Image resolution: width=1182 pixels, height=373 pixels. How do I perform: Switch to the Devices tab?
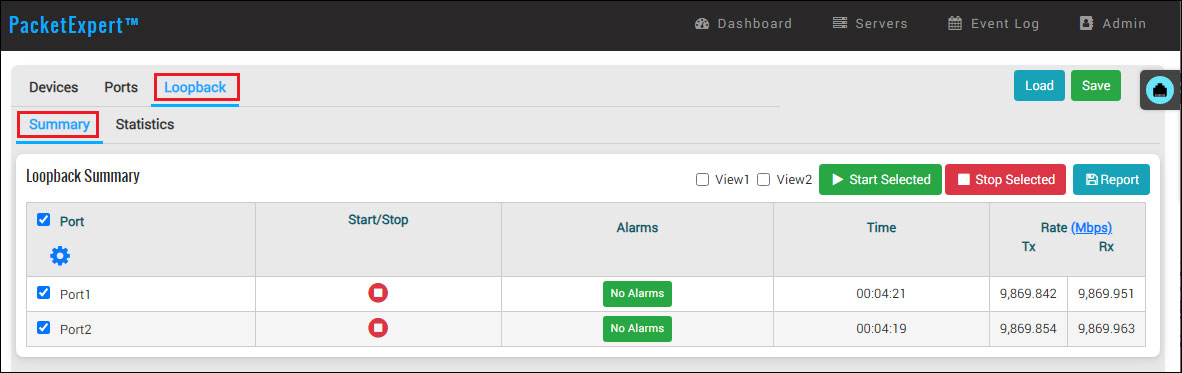click(54, 87)
